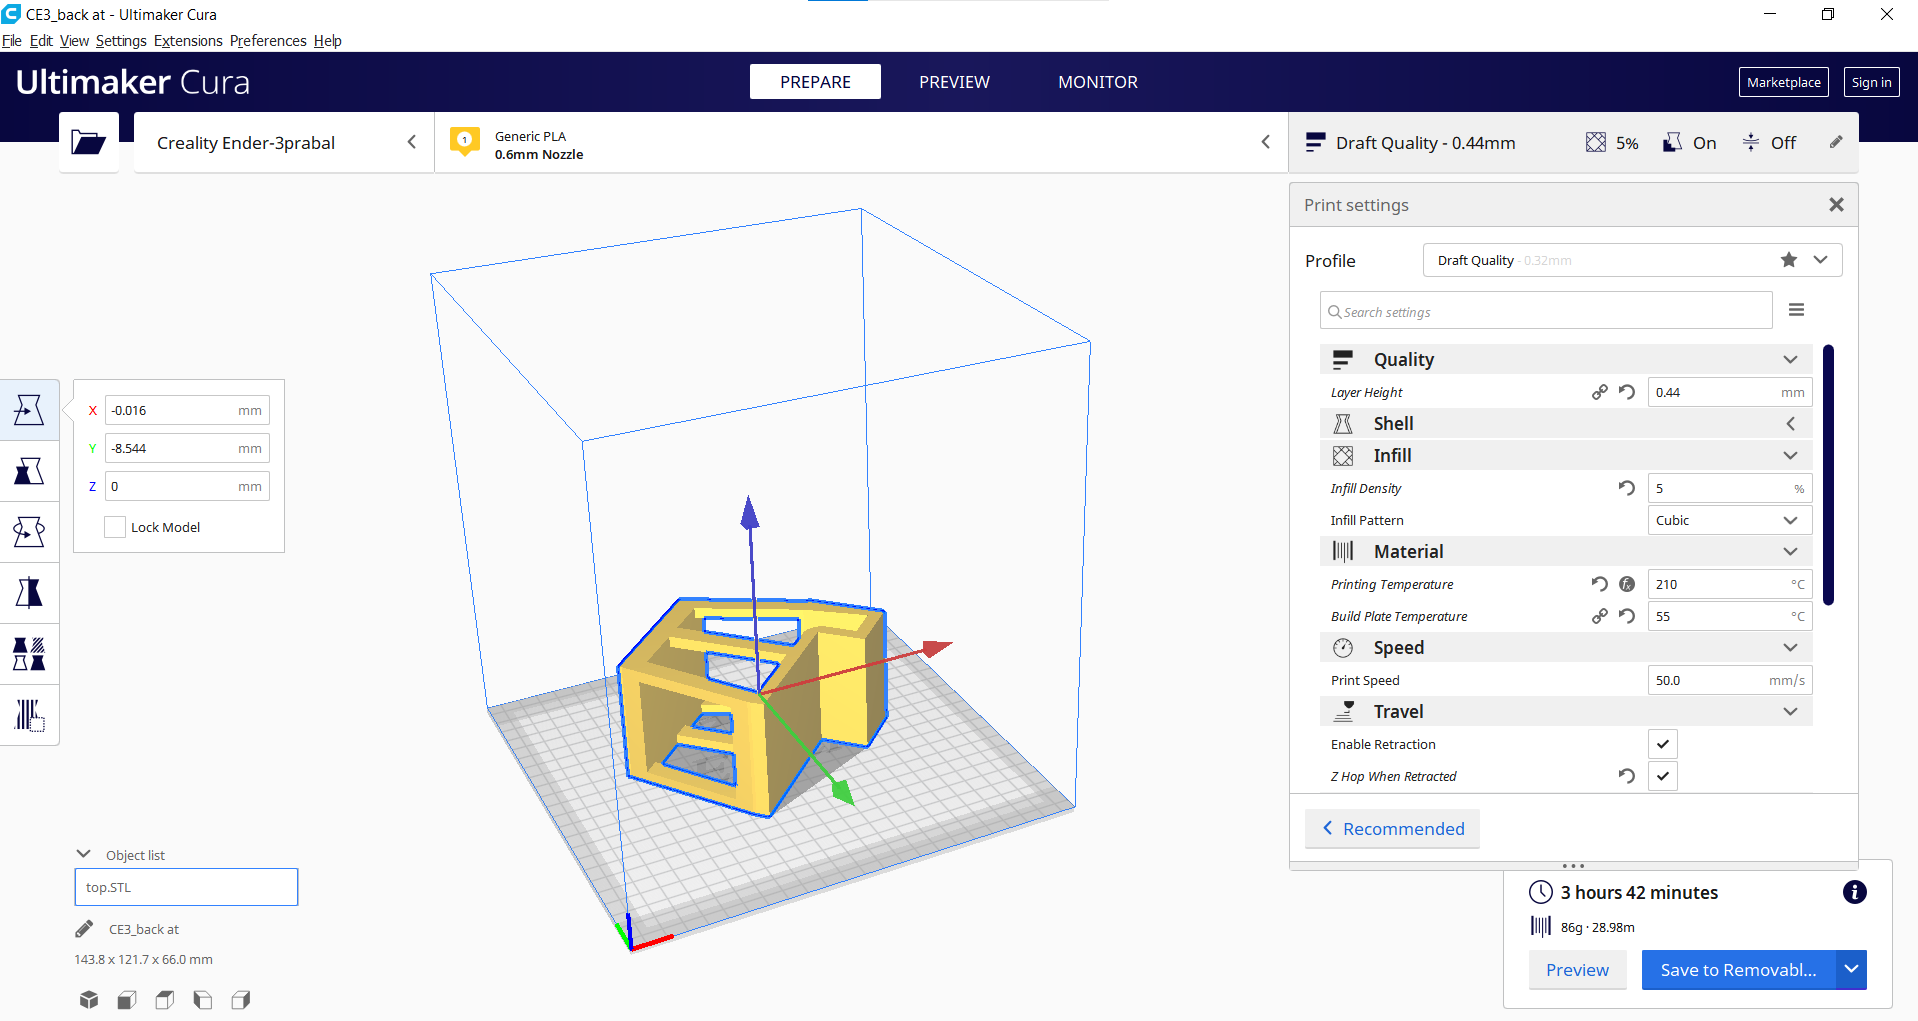This screenshot has height=1021, width=1918.
Task: Click the Sign in button
Action: pyautogui.click(x=1871, y=82)
